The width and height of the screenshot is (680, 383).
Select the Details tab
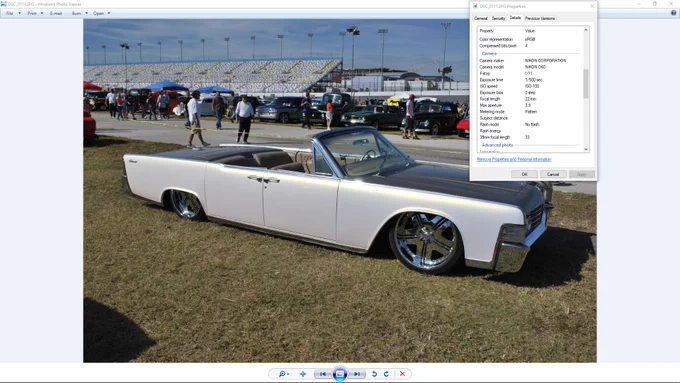click(x=515, y=18)
